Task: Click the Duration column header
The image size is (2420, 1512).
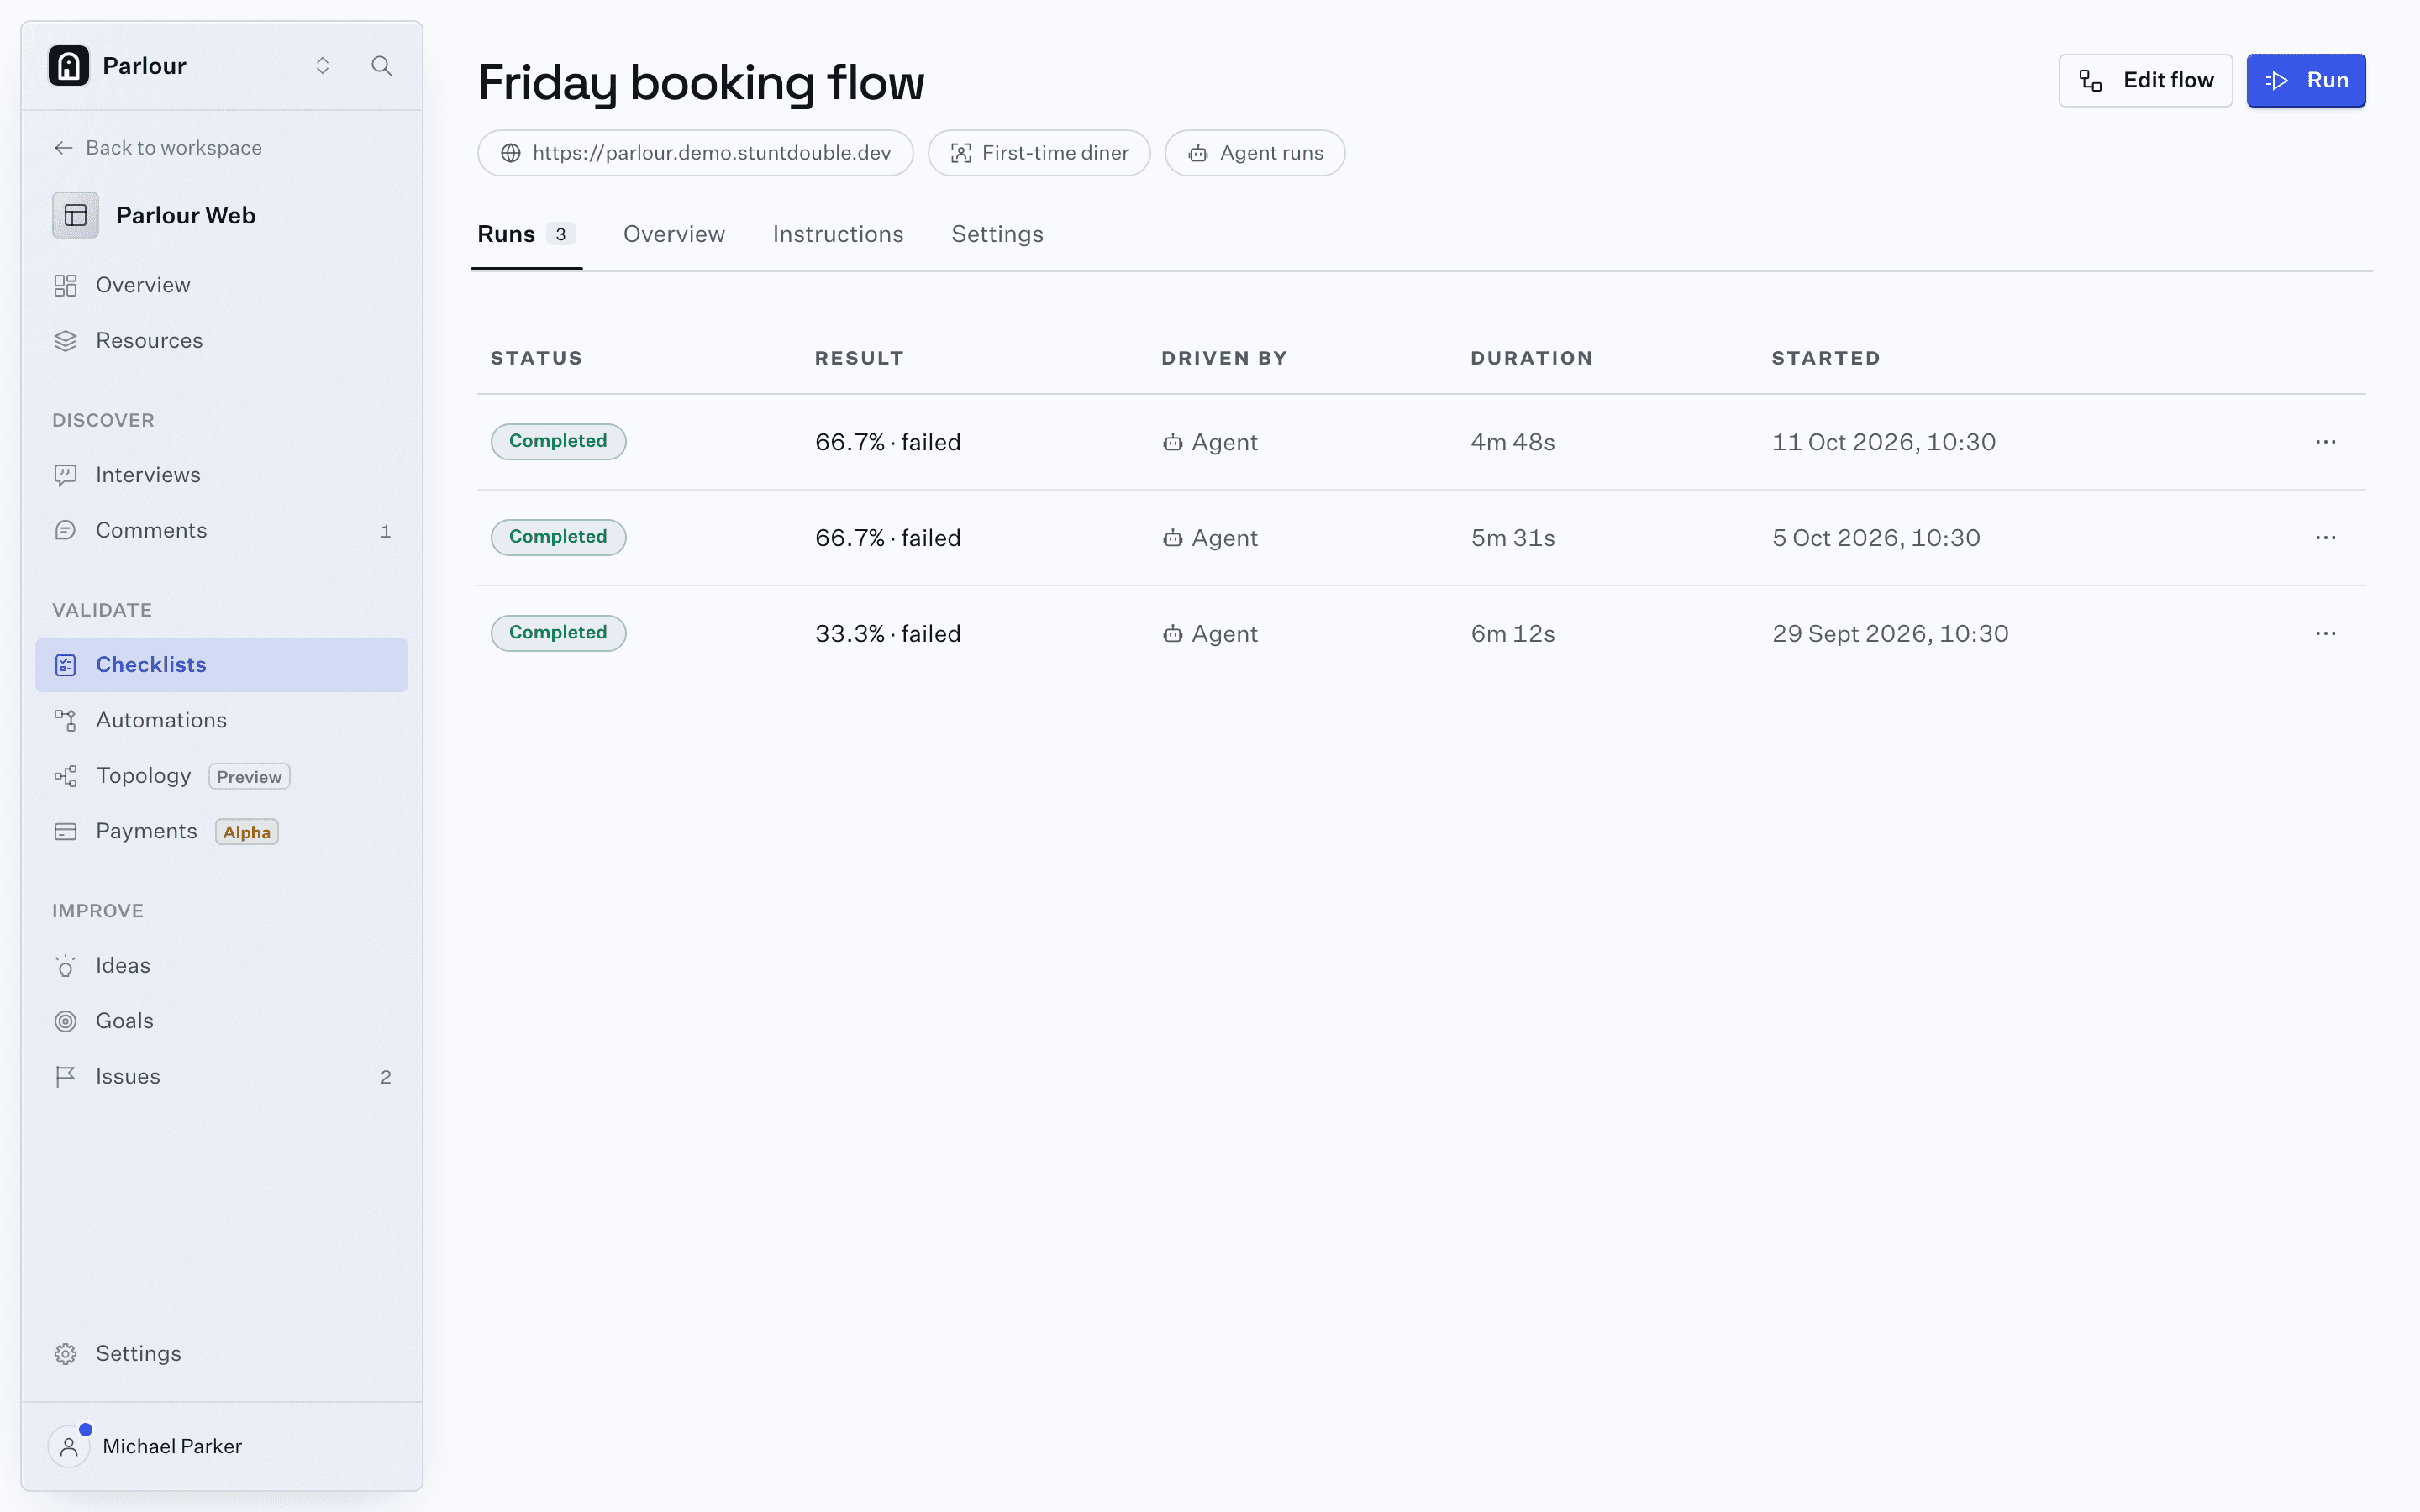Action: click(1532, 358)
